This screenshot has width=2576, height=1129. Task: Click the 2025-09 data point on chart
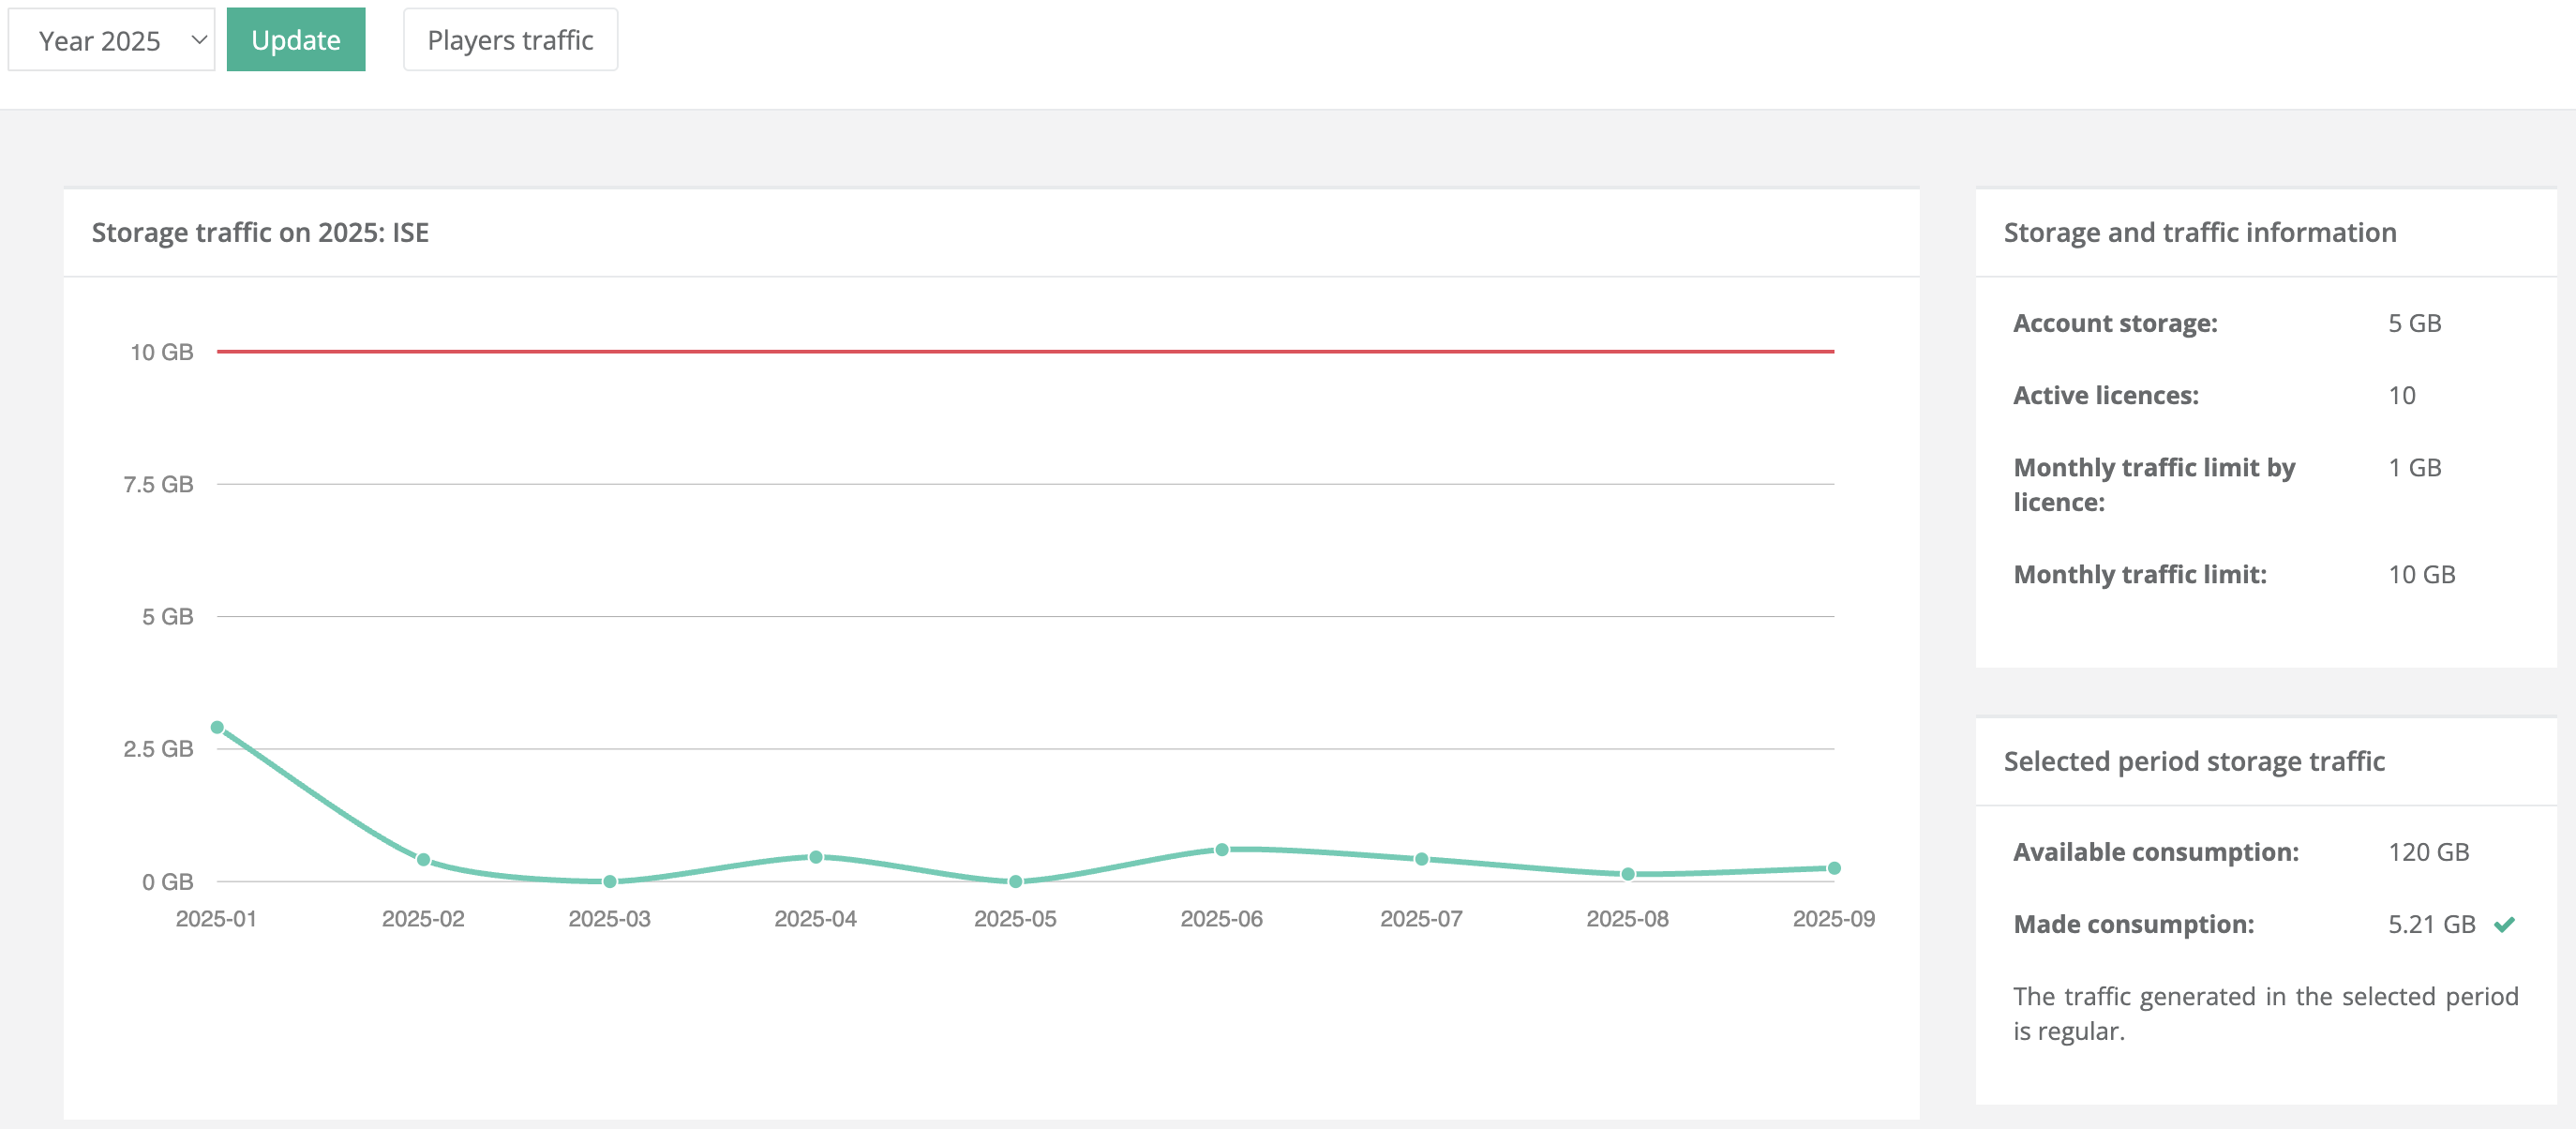click(x=1833, y=868)
